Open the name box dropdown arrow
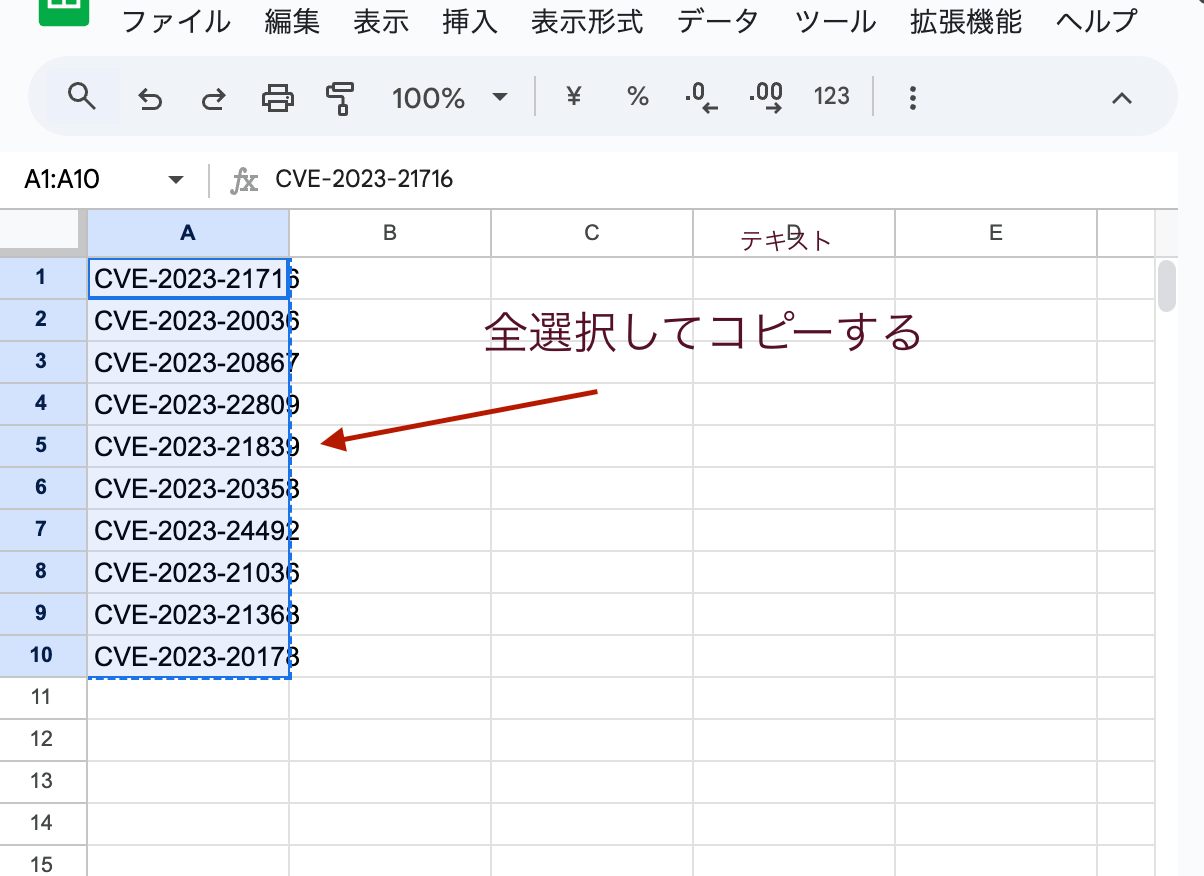This screenshot has height=876, width=1204. [175, 179]
